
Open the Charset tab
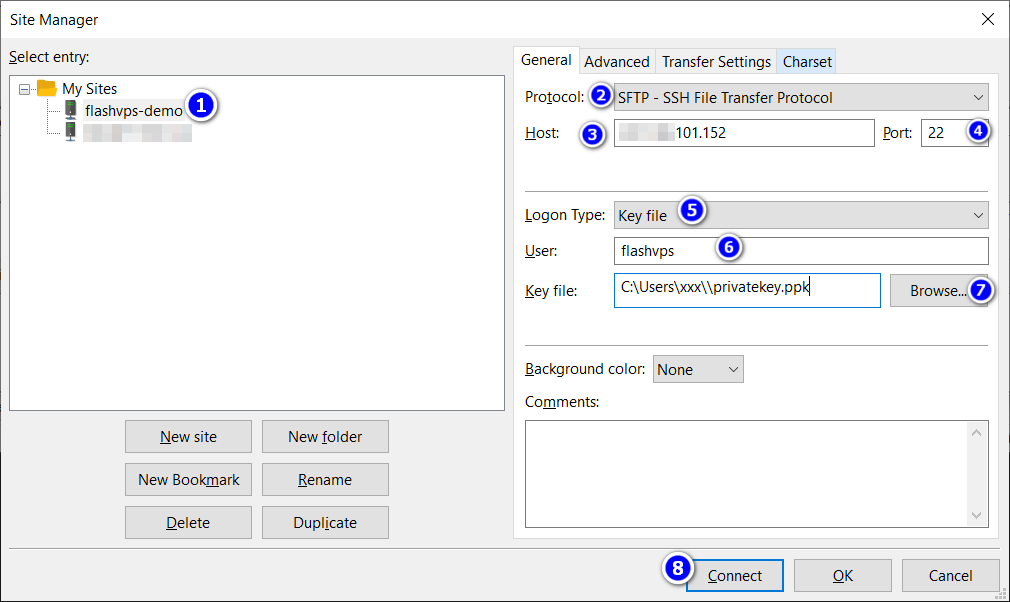(807, 62)
